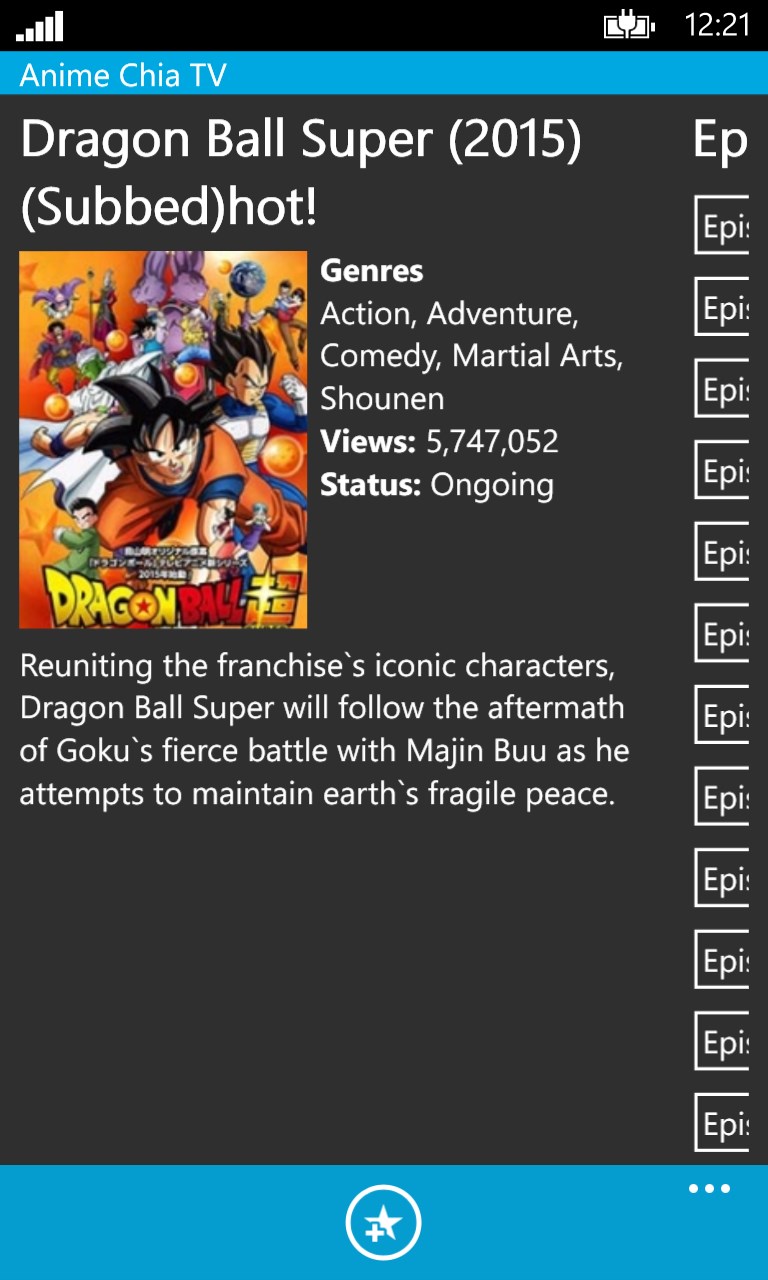Choose the seventh episode button
The image size is (768, 1280).
click(x=722, y=715)
